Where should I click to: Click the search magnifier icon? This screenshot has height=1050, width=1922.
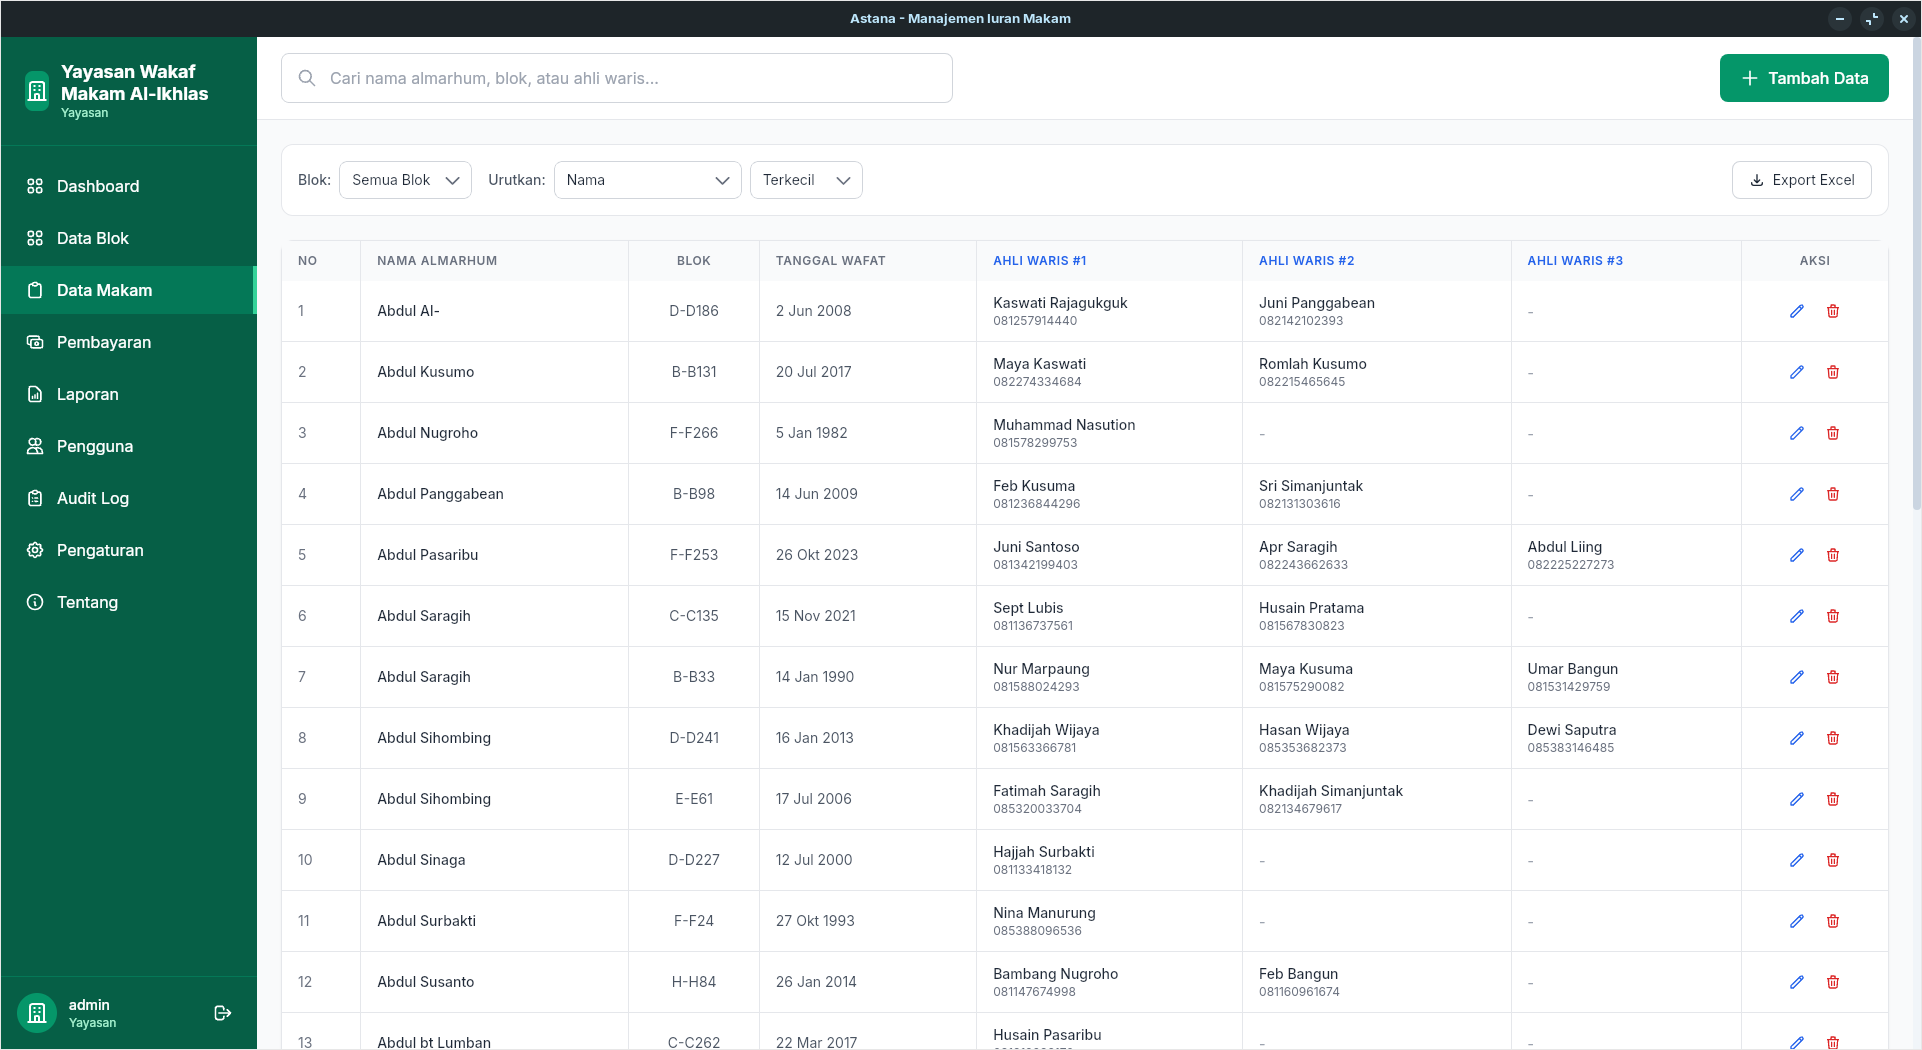click(x=307, y=78)
